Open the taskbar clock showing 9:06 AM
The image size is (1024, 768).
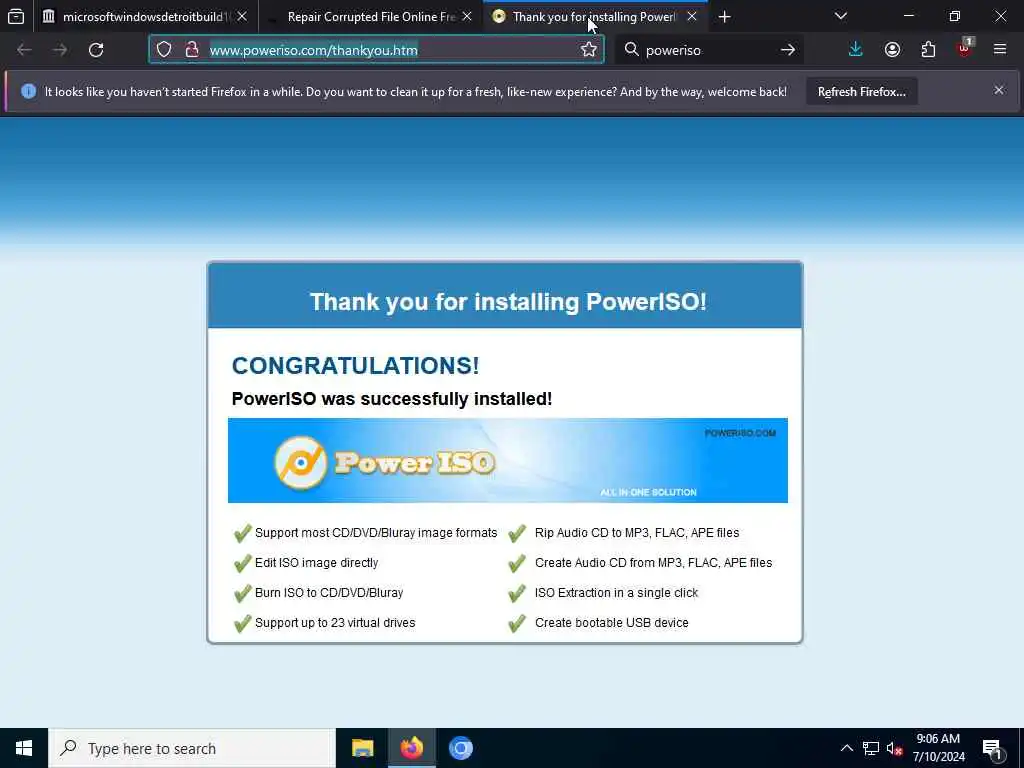pos(938,748)
